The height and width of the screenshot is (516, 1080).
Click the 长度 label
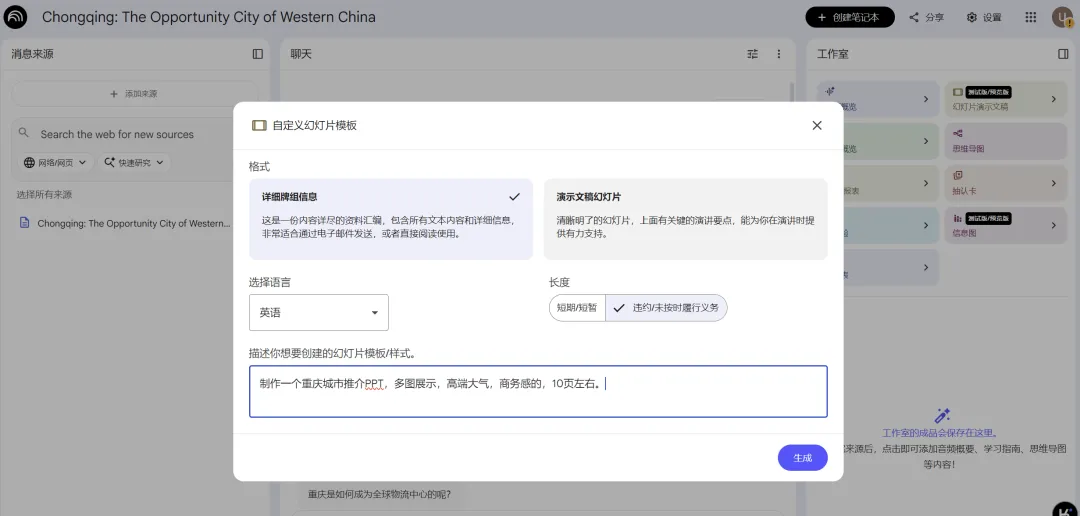pos(559,282)
